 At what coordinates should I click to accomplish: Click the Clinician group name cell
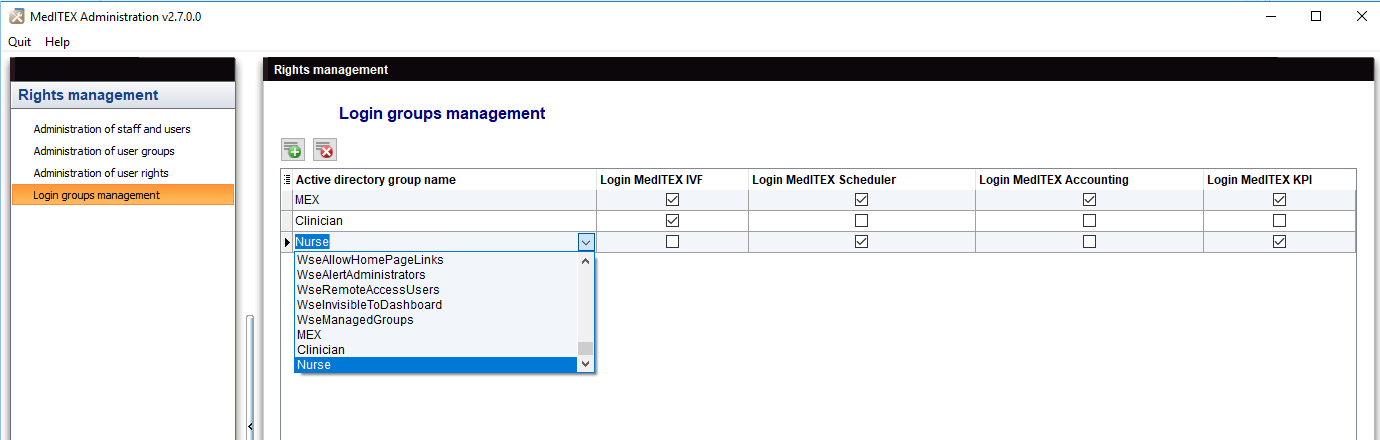pyautogui.click(x=444, y=220)
